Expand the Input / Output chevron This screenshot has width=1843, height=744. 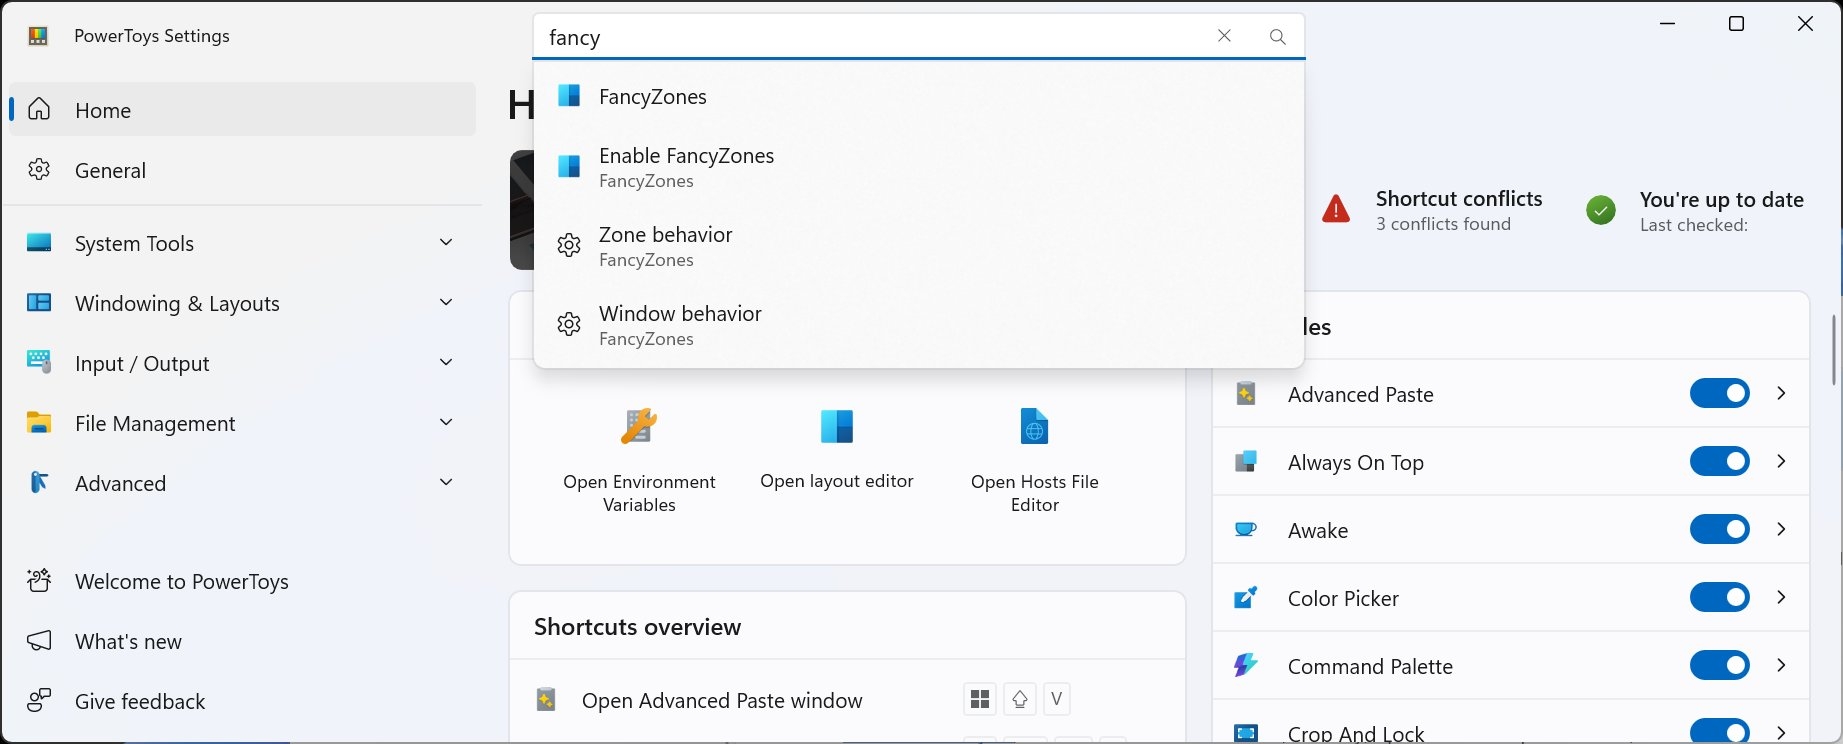446,362
